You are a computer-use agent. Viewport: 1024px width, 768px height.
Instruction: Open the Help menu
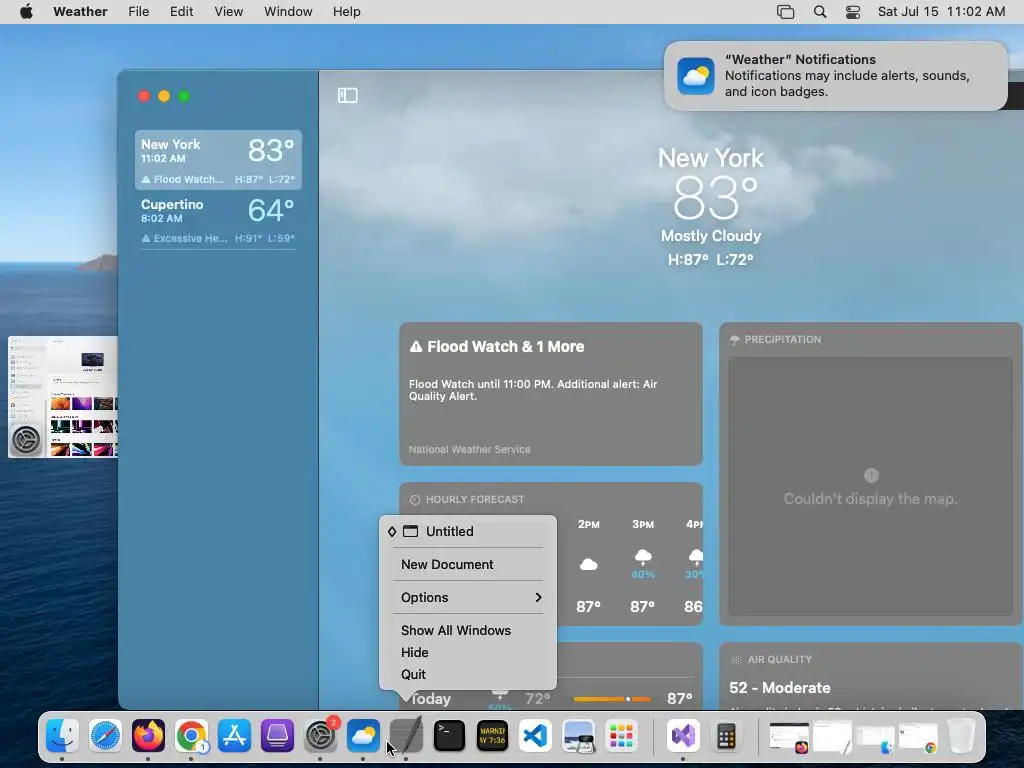pyautogui.click(x=347, y=12)
